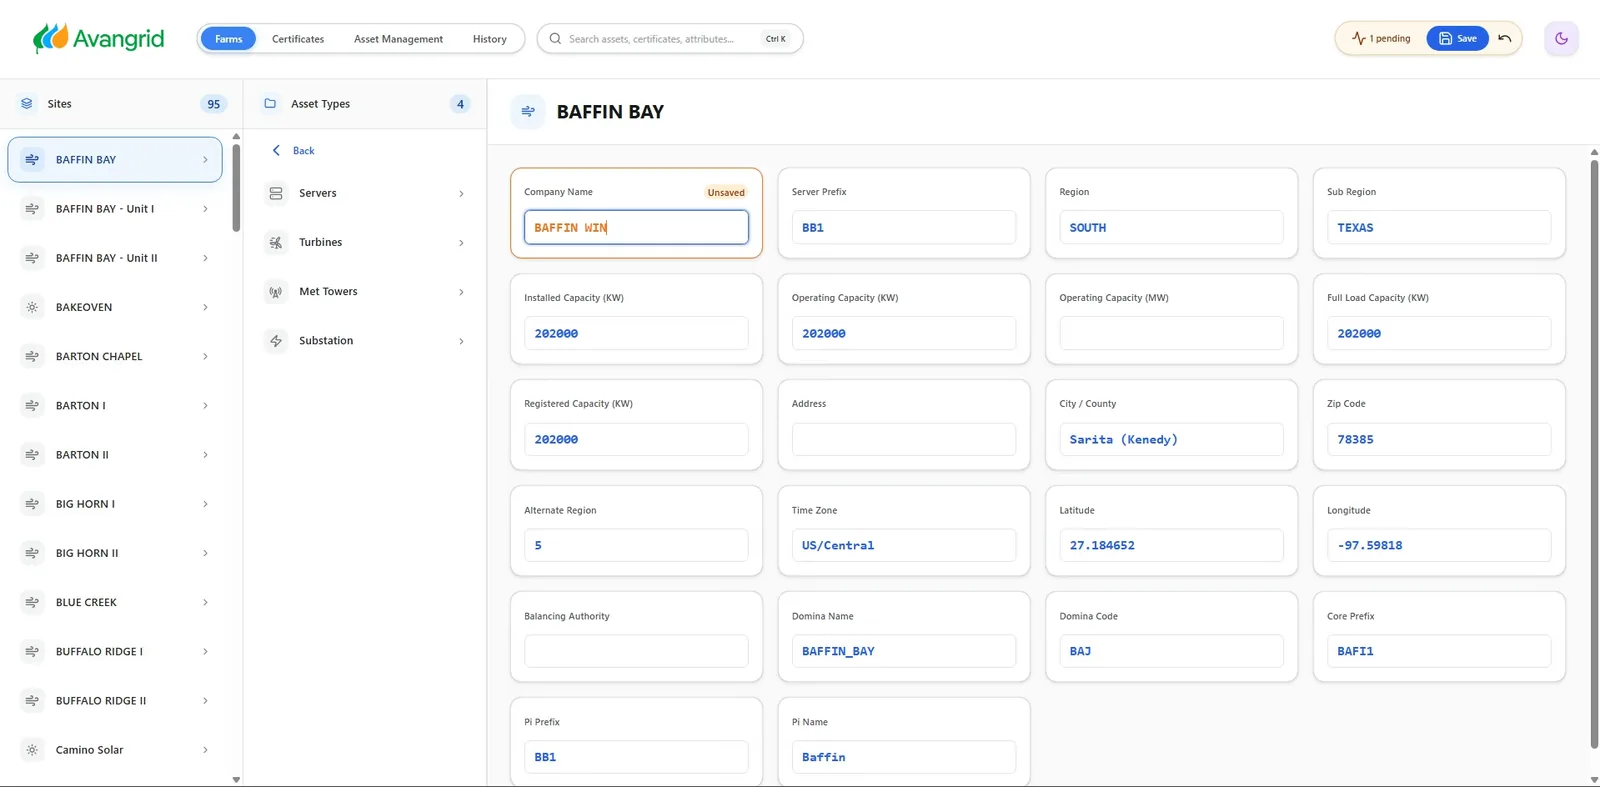Screen dimensions: 1600x787
Task: Click the Sites layers icon
Action: (27, 104)
